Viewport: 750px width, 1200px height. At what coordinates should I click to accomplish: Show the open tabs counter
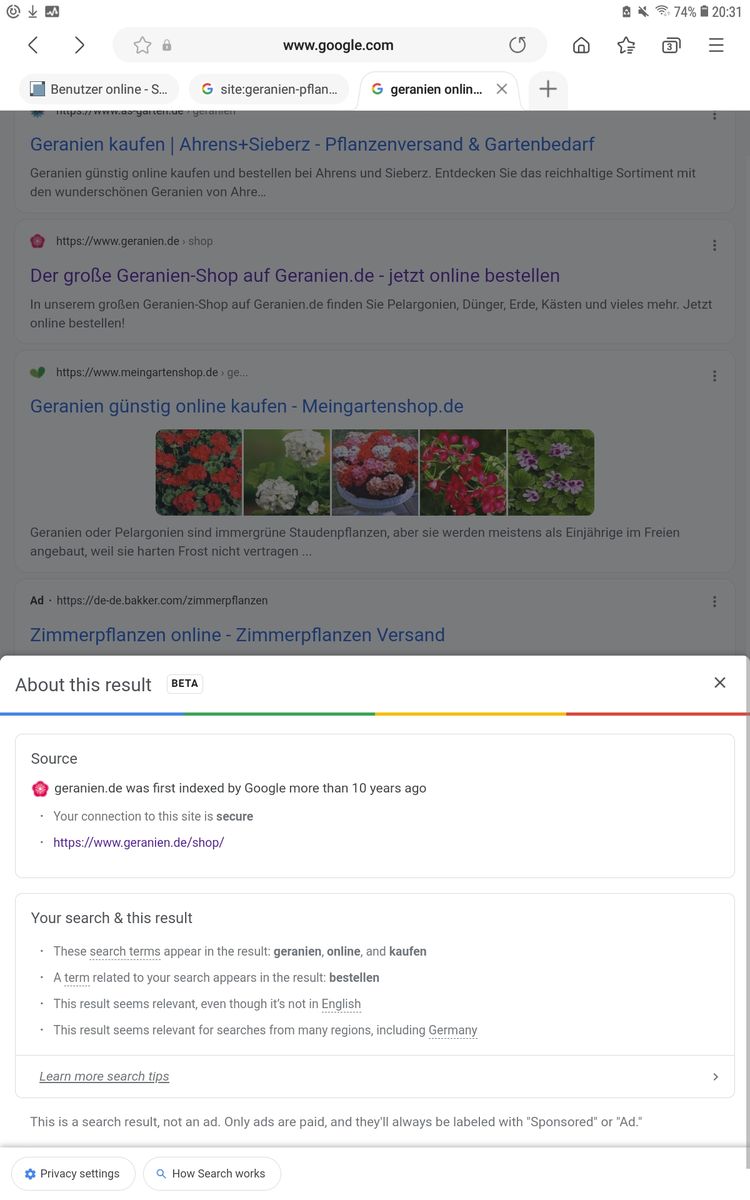click(x=671, y=45)
